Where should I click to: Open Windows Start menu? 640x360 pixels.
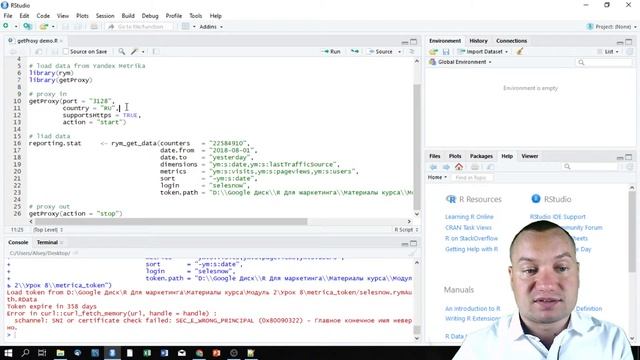(8, 353)
